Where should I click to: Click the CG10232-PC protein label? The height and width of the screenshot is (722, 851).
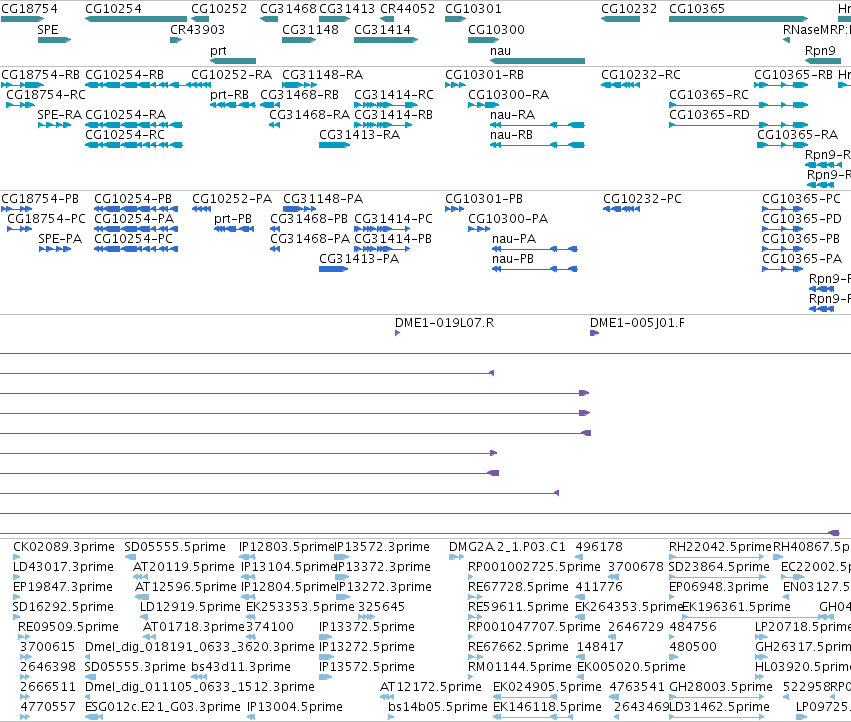[x=643, y=199]
